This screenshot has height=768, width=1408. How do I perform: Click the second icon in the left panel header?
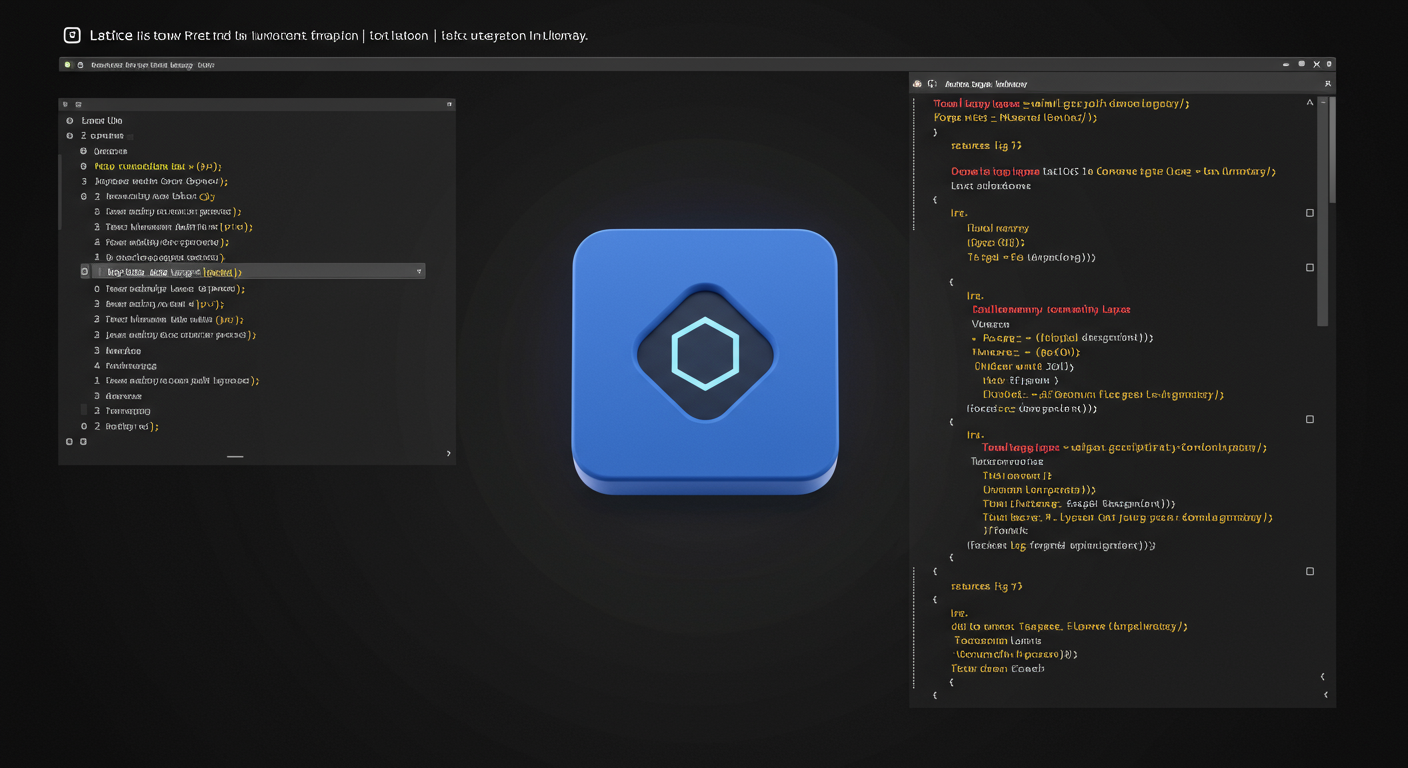click(78, 104)
